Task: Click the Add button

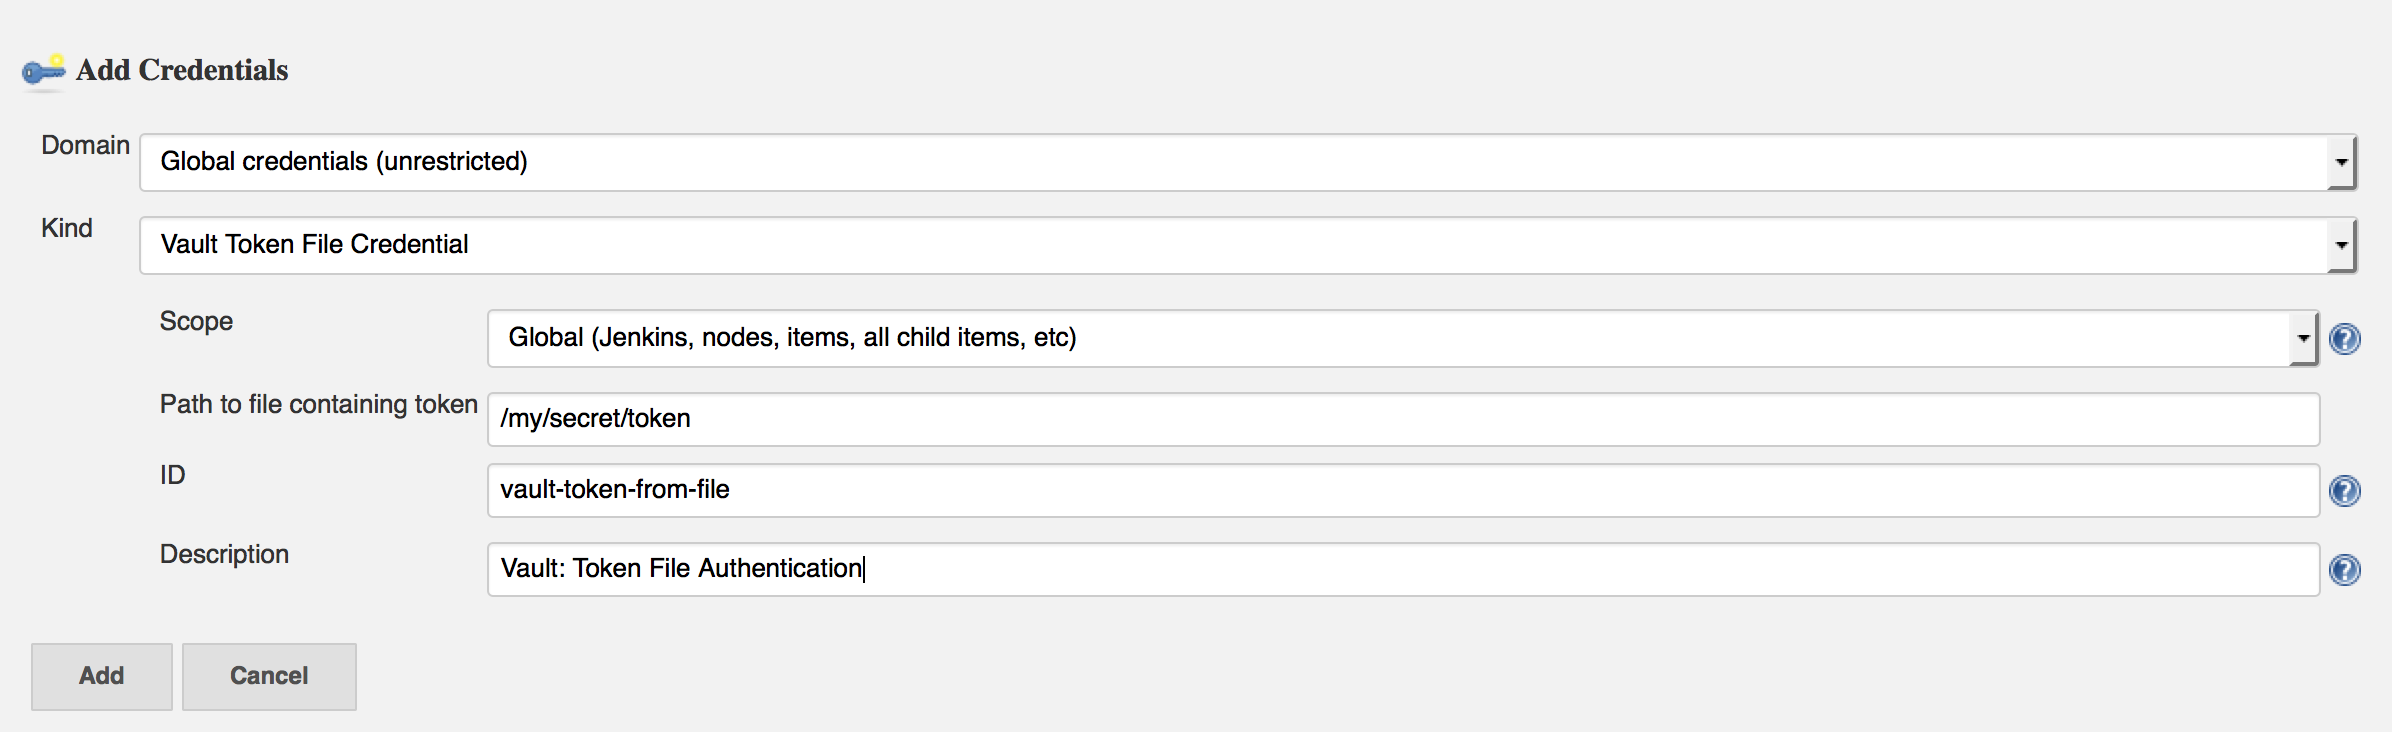Action: pos(102,677)
